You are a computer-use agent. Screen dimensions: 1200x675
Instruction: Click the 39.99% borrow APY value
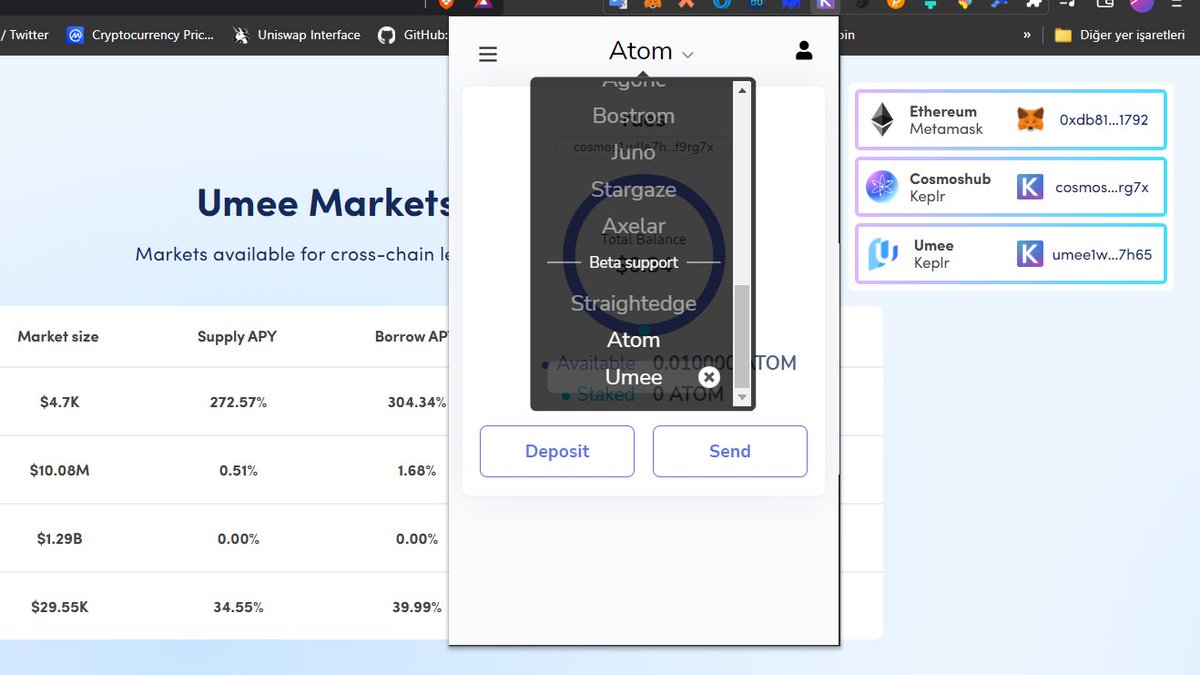pyautogui.click(x=418, y=606)
